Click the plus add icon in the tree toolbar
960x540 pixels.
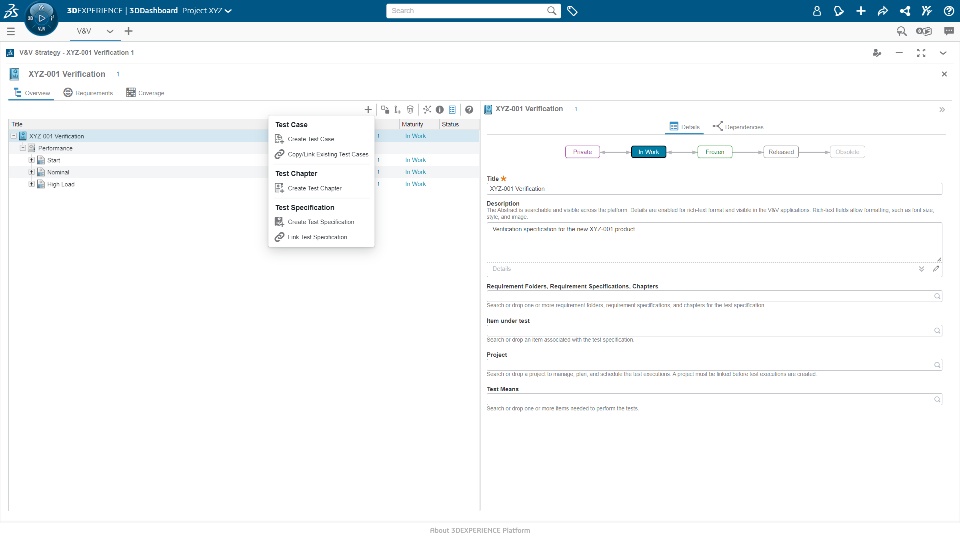(x=368, y=110)
